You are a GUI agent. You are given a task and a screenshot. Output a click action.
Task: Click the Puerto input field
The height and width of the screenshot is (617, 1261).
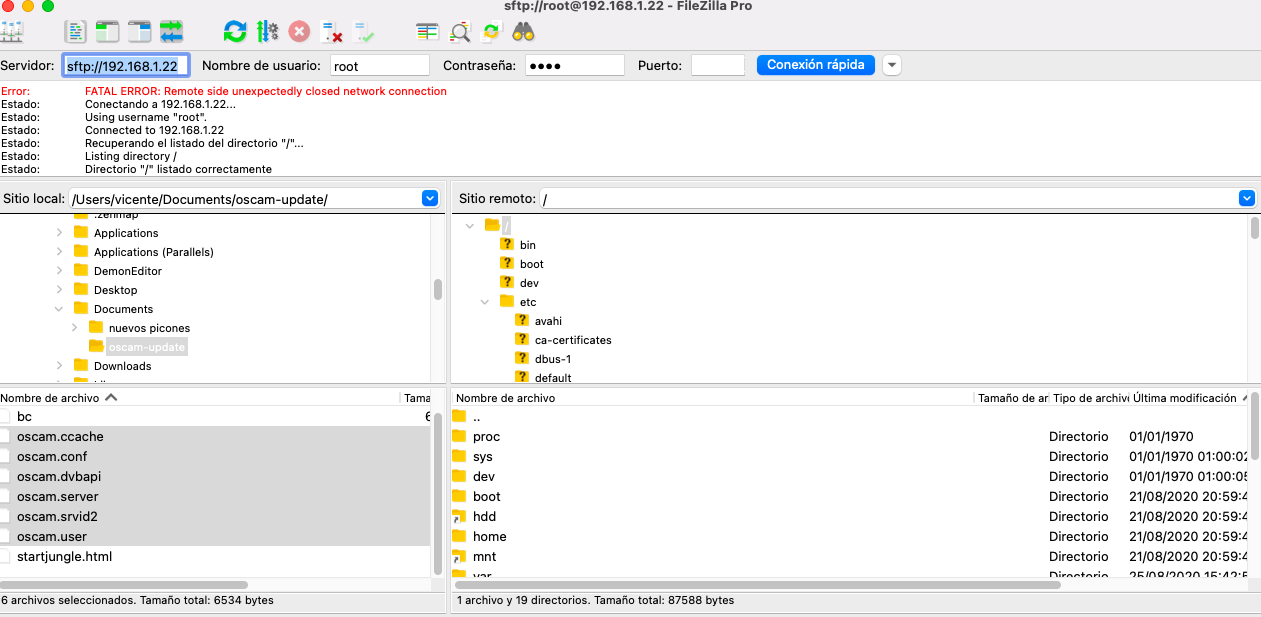click(718, 66)
